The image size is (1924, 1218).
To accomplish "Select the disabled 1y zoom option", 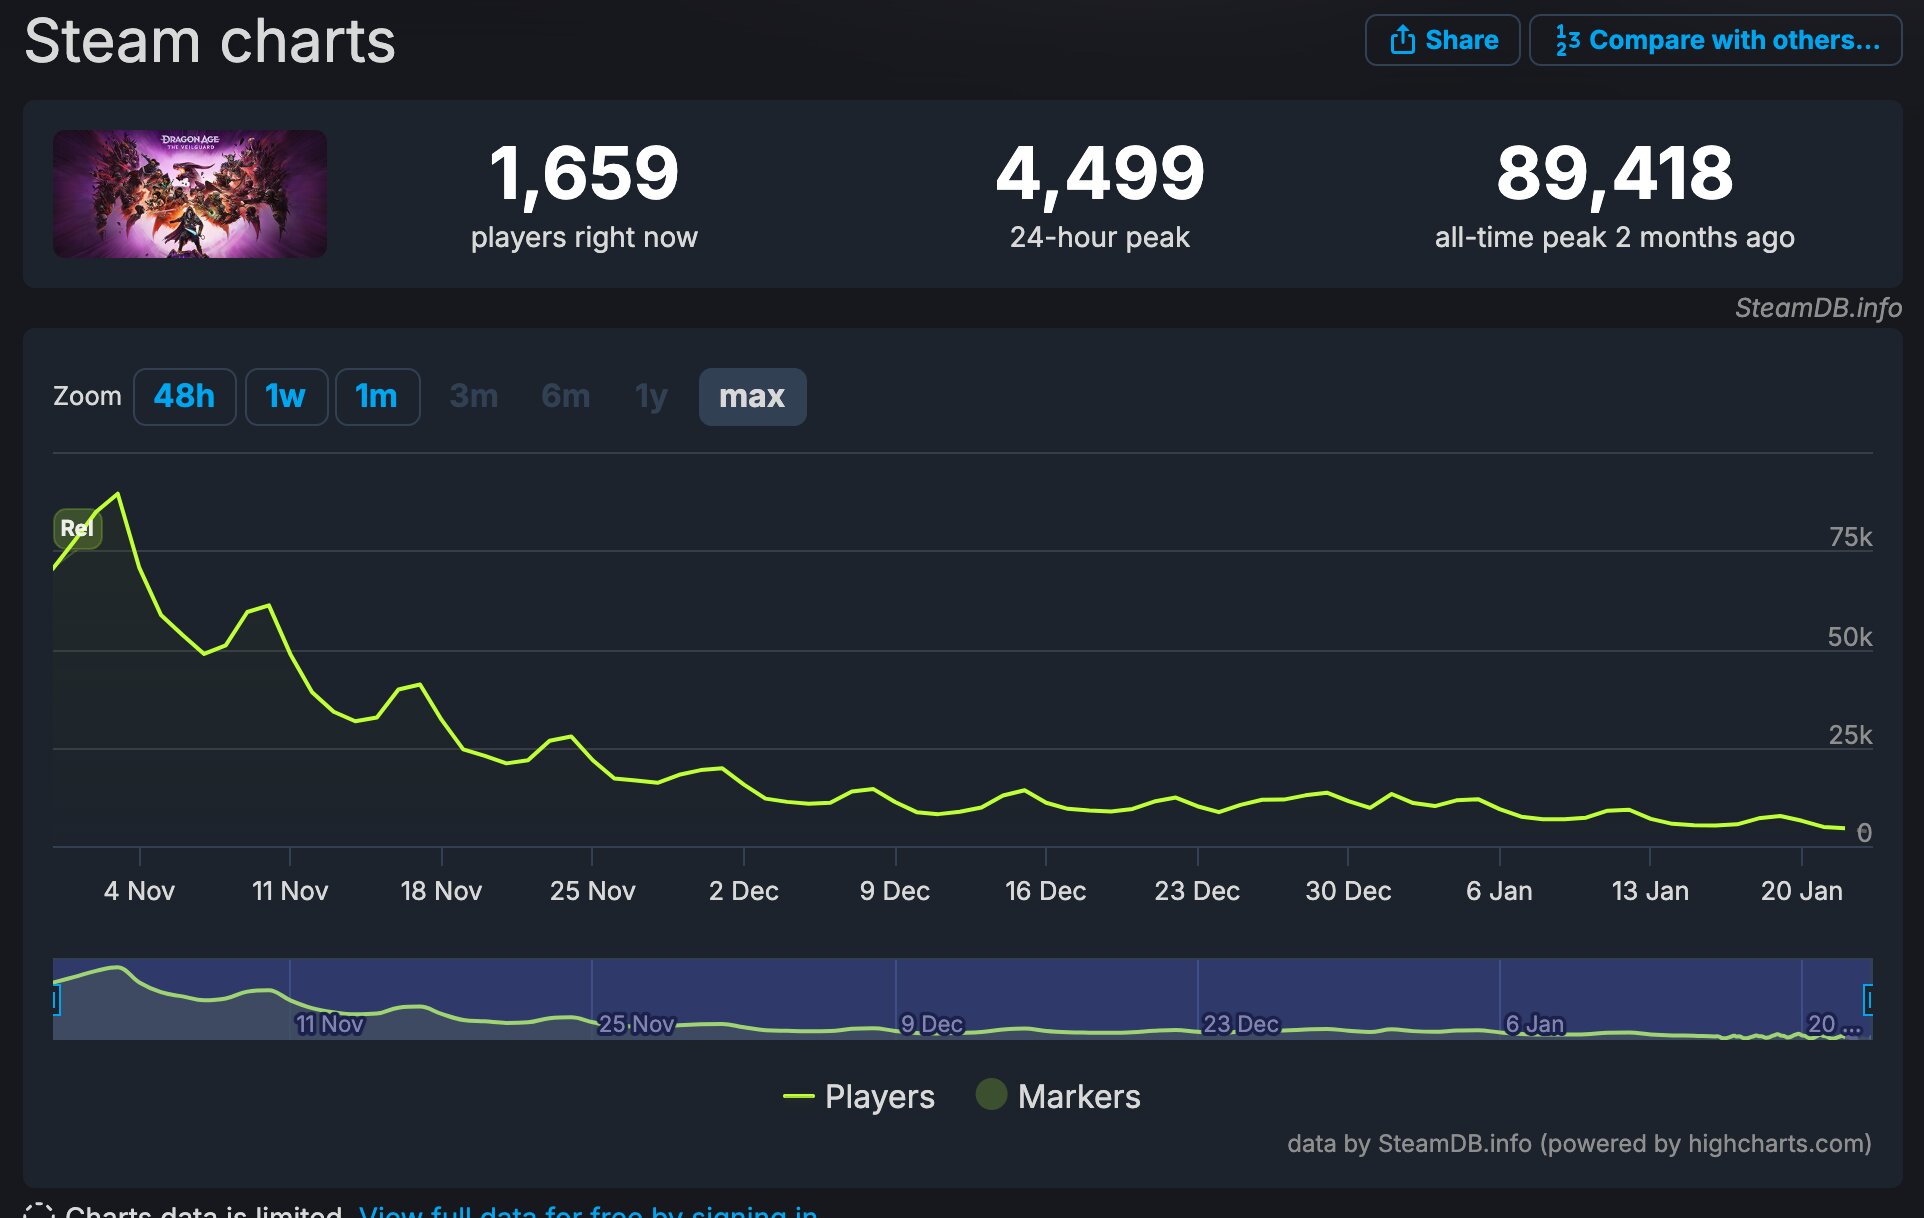I will point(651,397).
